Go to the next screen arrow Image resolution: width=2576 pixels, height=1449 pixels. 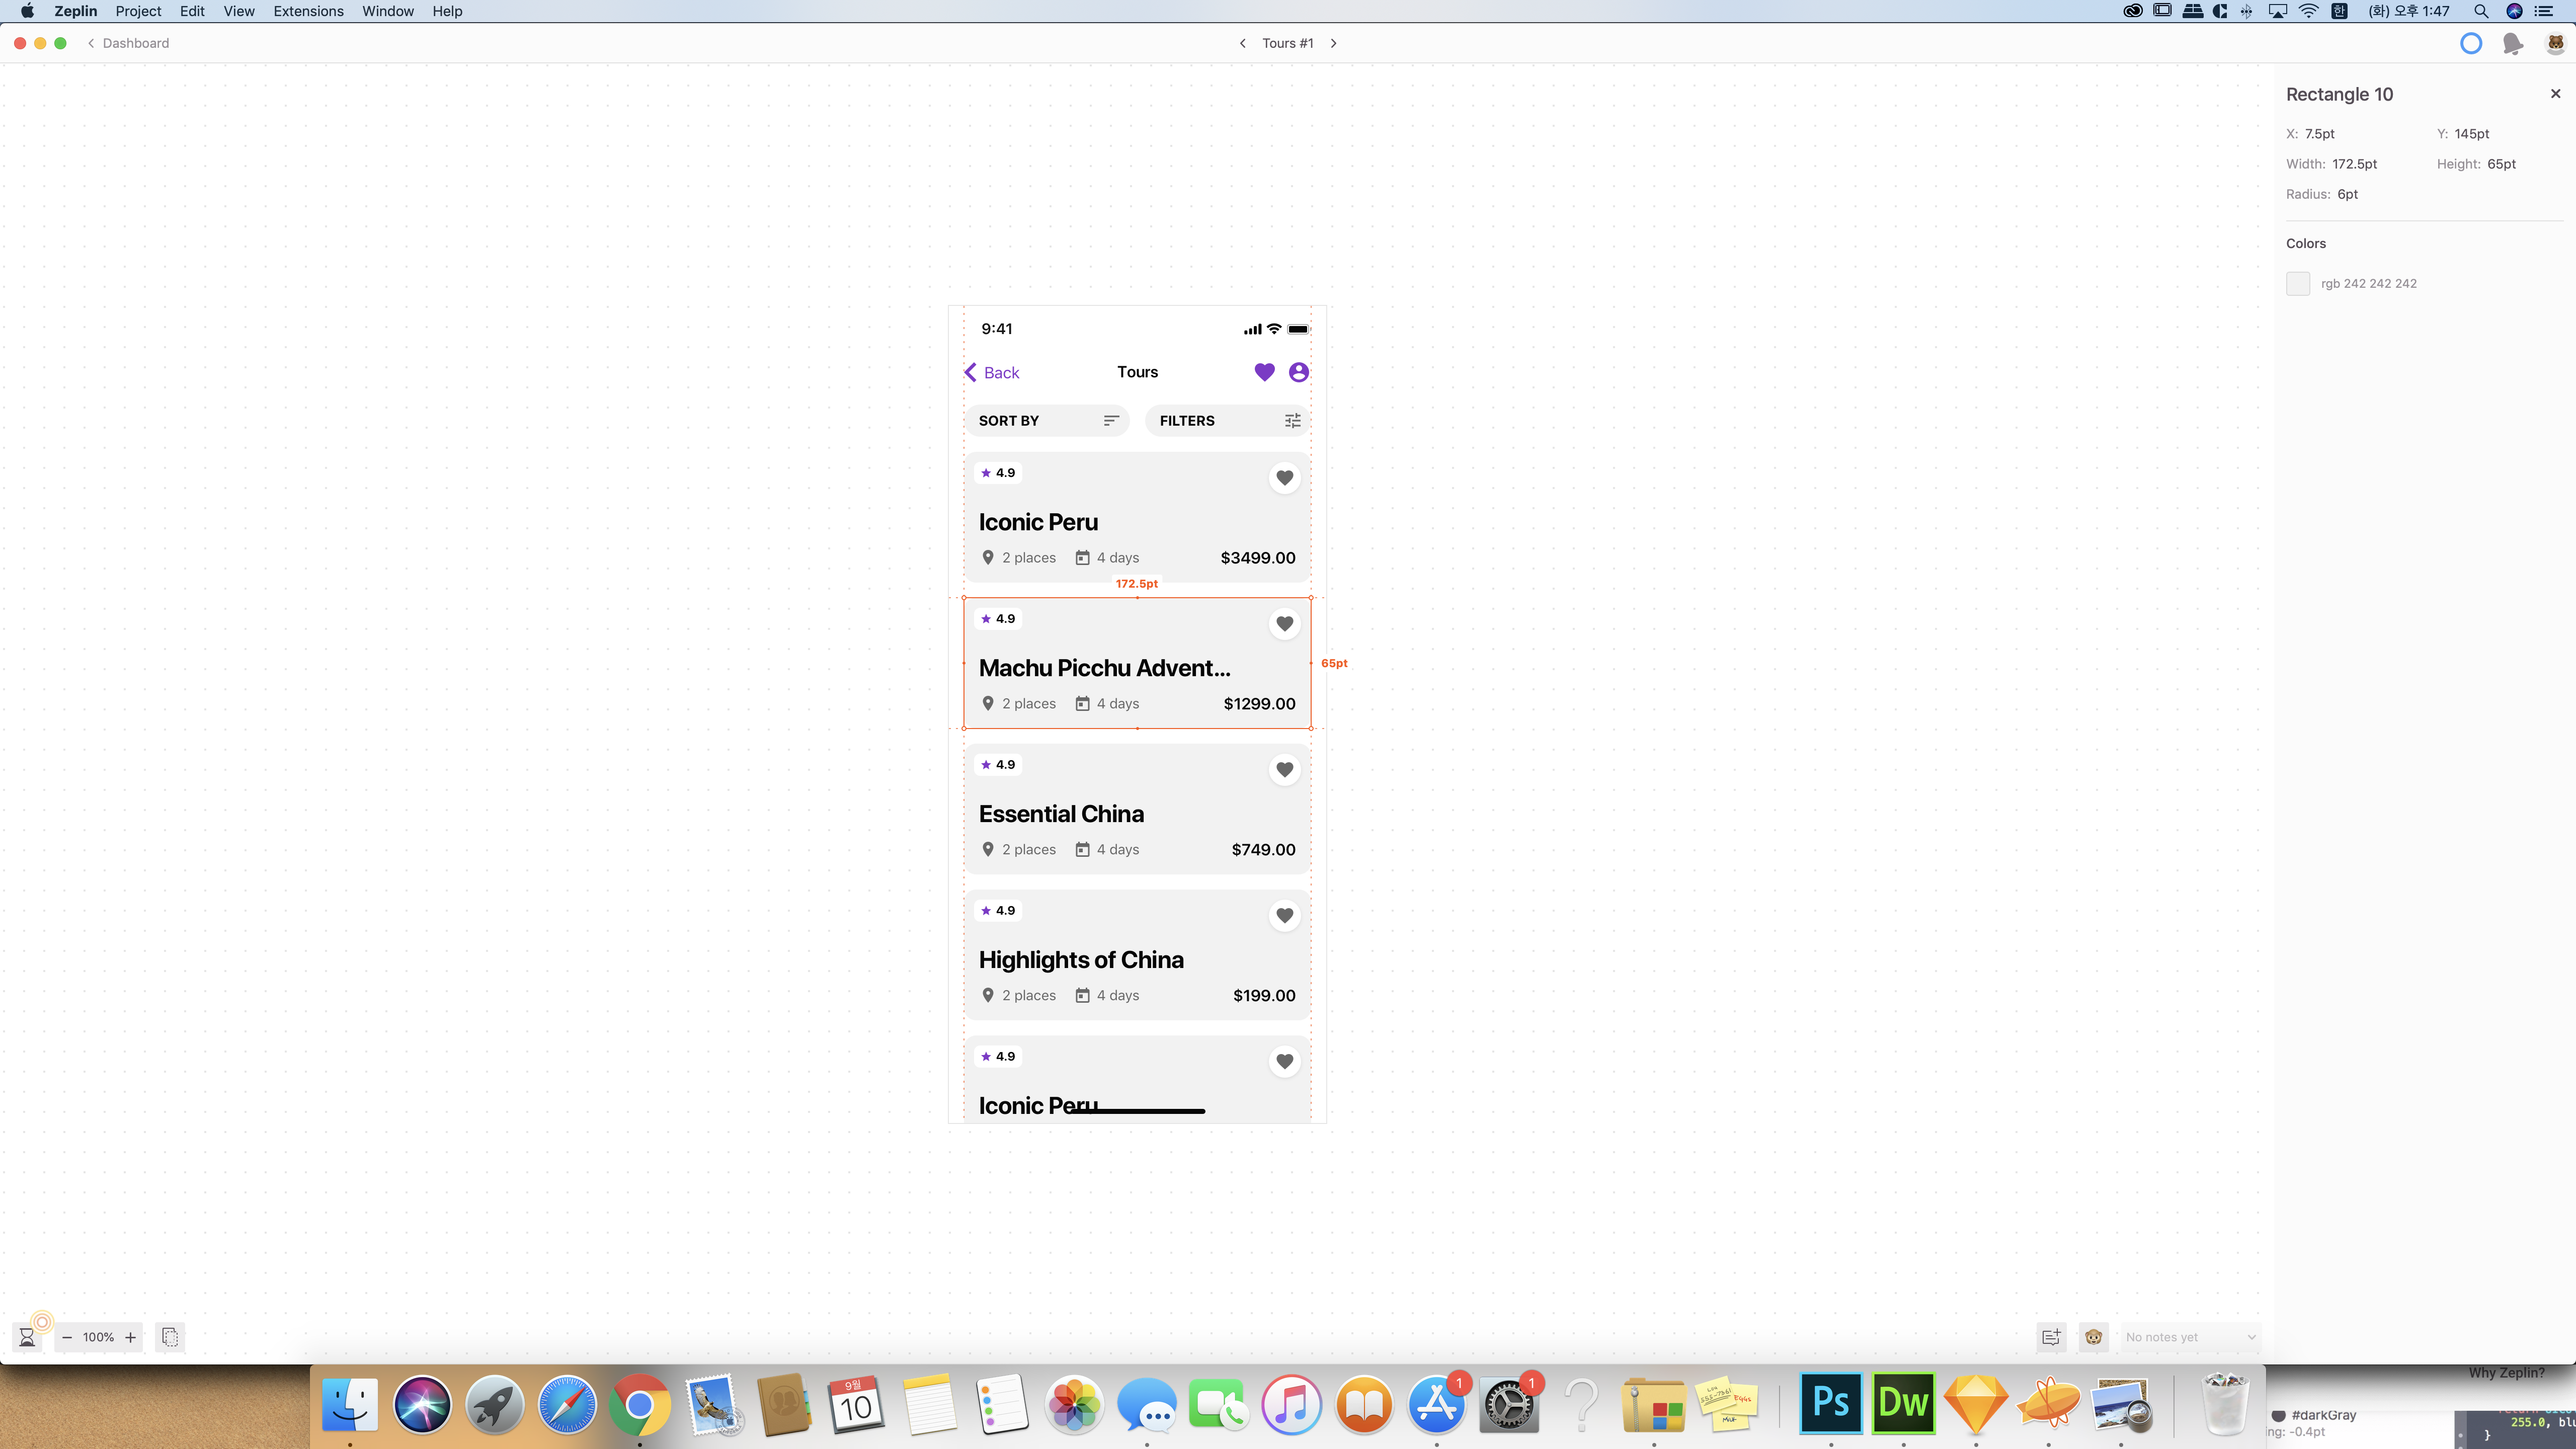pos(1333,43)
